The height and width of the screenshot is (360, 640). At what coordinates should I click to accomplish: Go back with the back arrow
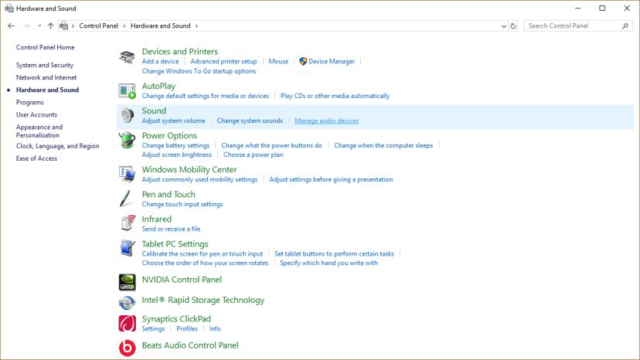pyautogui.click(x=11, y=26)
